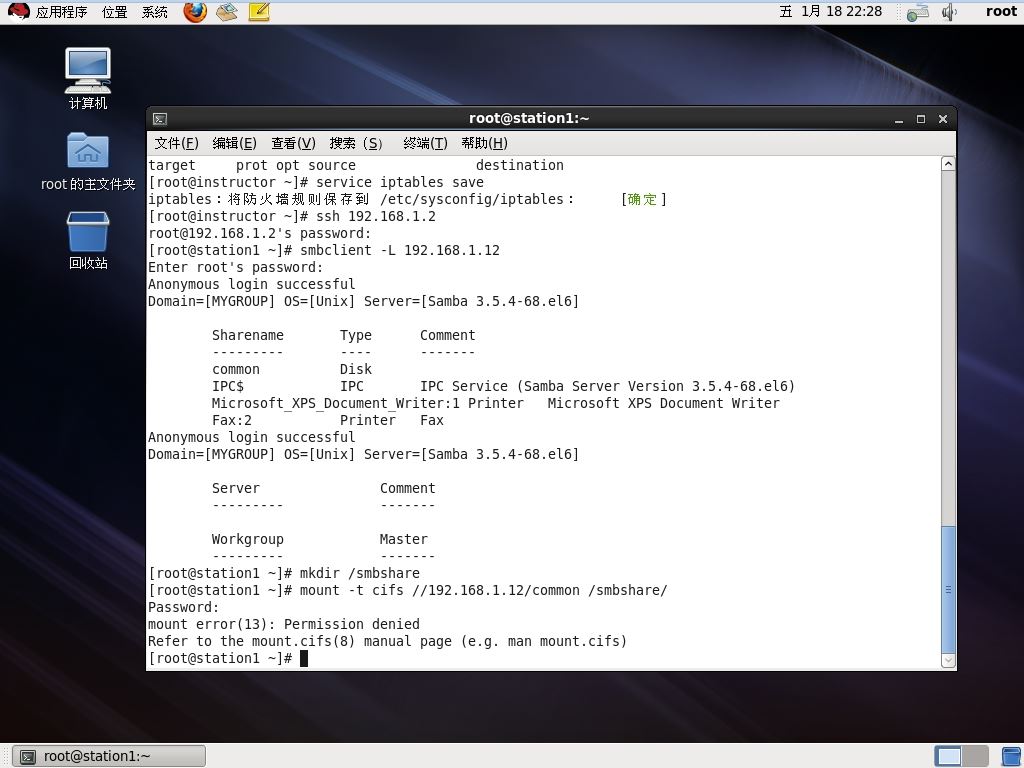Click the 'mount -t cifs' command line
Image resolution: width=1024 pixels, height=768 pixels.
tap(408, 590)
